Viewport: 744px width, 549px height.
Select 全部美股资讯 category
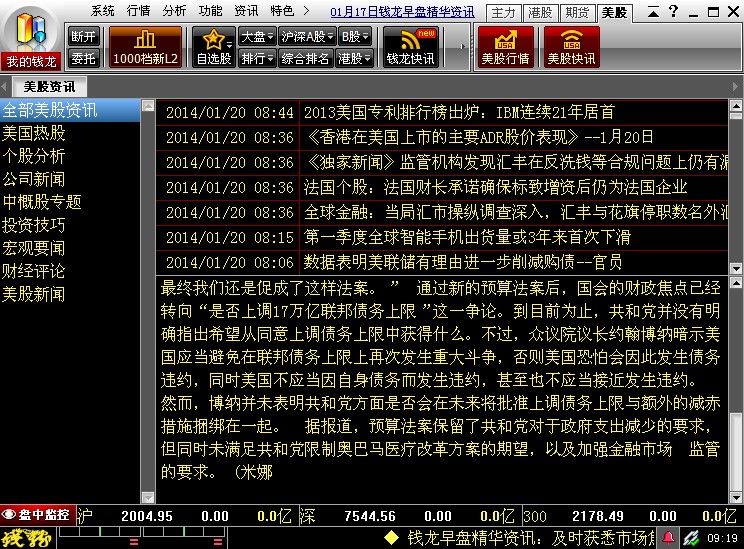pos(70,110)
